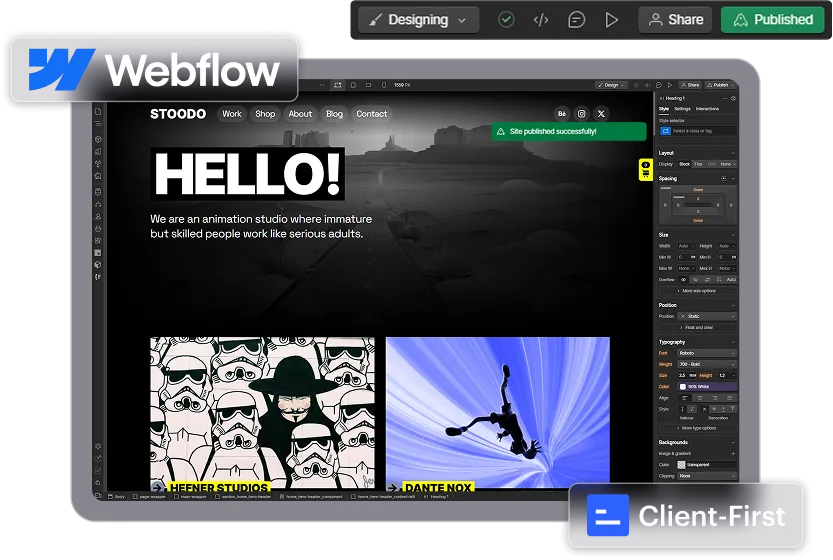The width and height of the screenshot is (833, 560).
Task: Click the Behance icon in site header
Action: pos(562,114)
